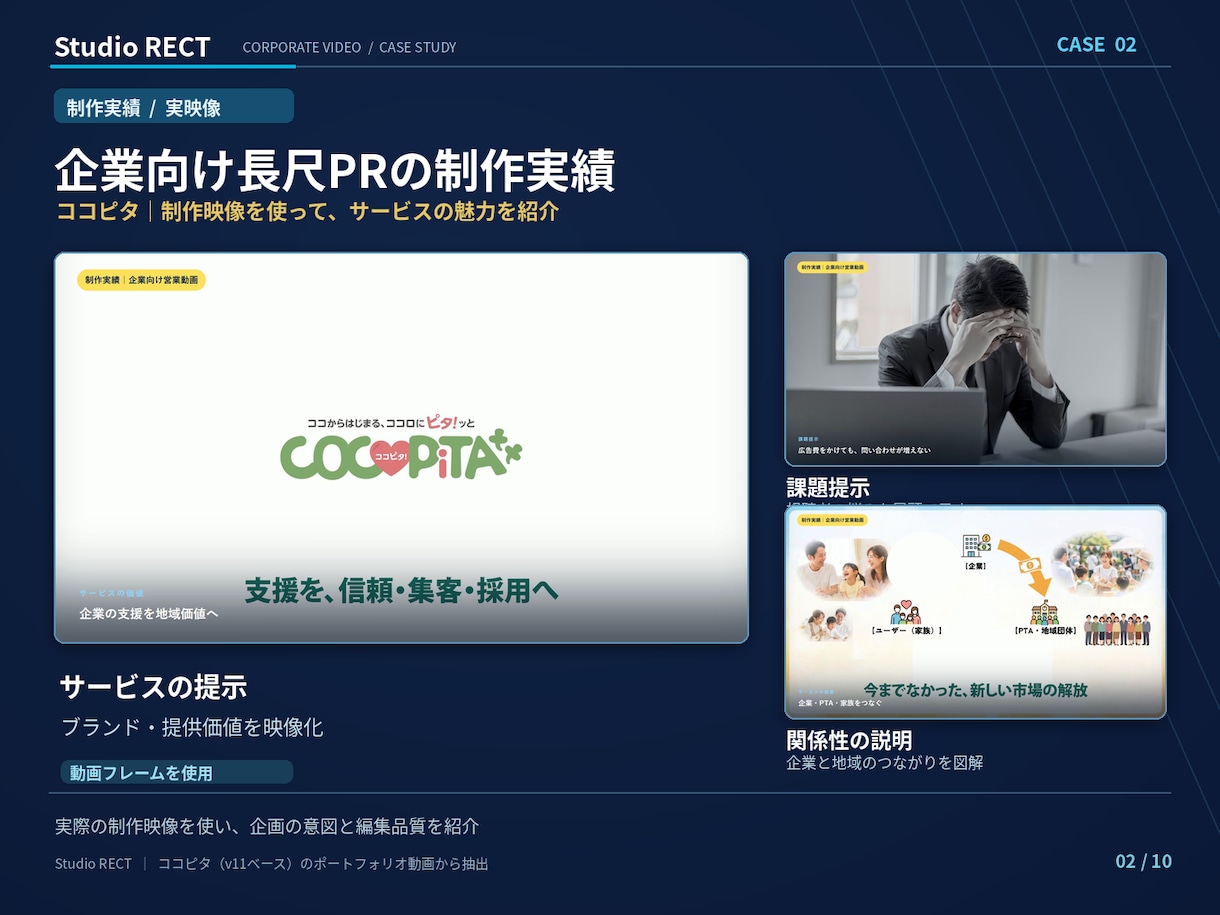The height and width of the screenshot is (915, 1220).
Task: Click the footer note ココピタ（v11ベース）のポートフォリオ動画から抽出
Action: [x=323, y=864]
